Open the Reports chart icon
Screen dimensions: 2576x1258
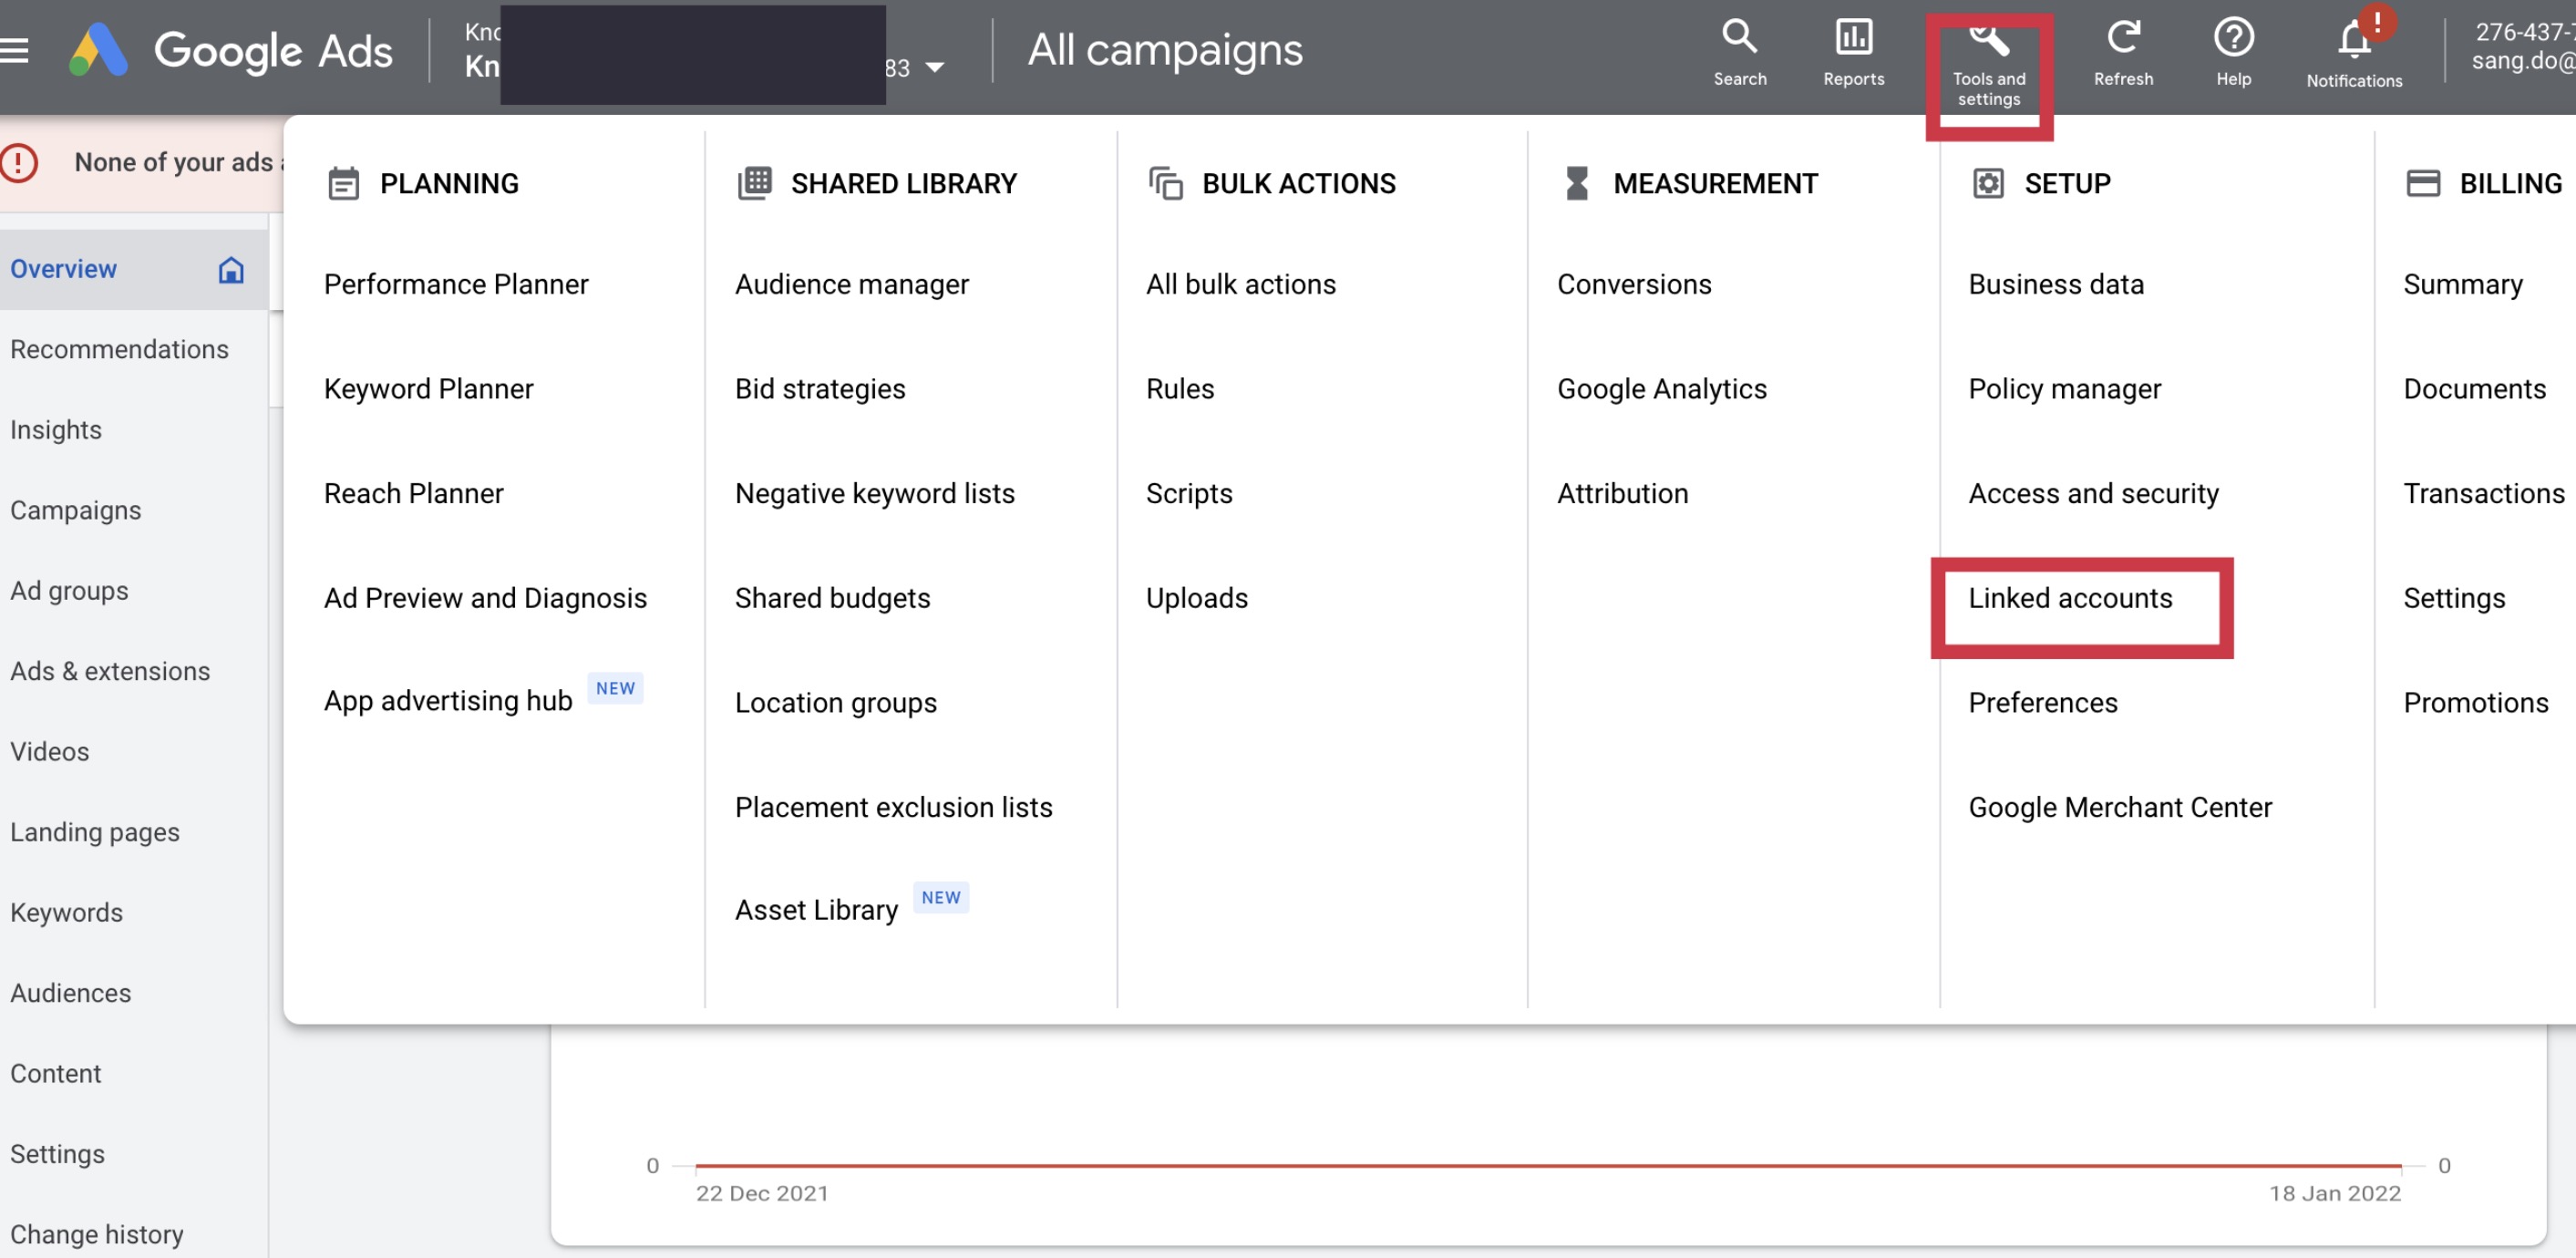click(x=1853, y=38)
